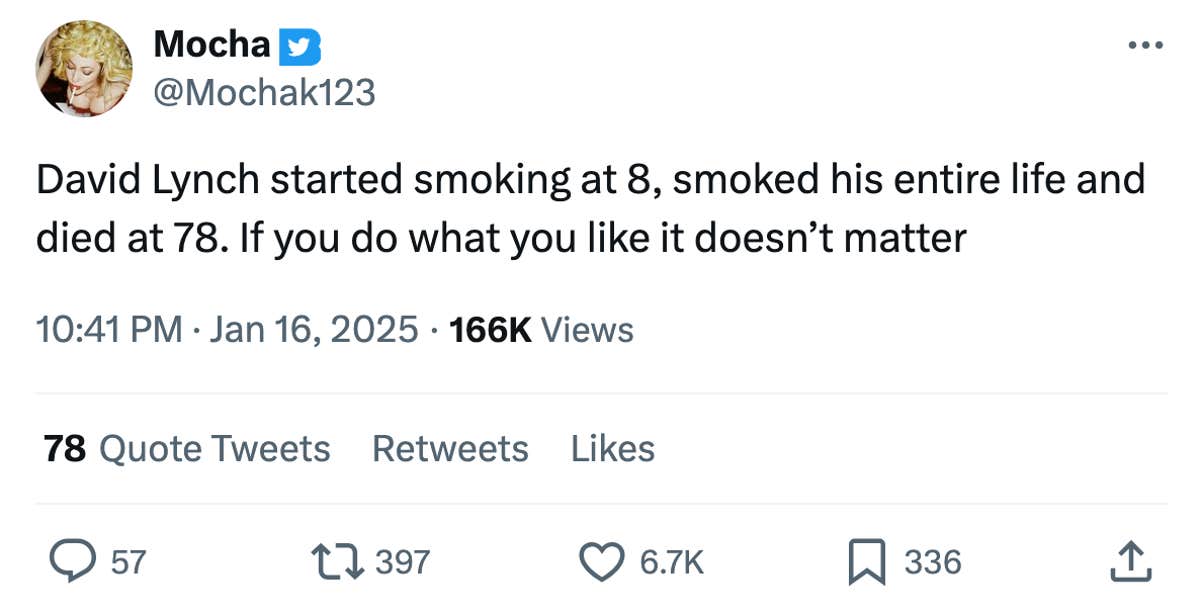Click the 57 replies count
This screenshot has height=615, width=1200.
coord(128,562)
